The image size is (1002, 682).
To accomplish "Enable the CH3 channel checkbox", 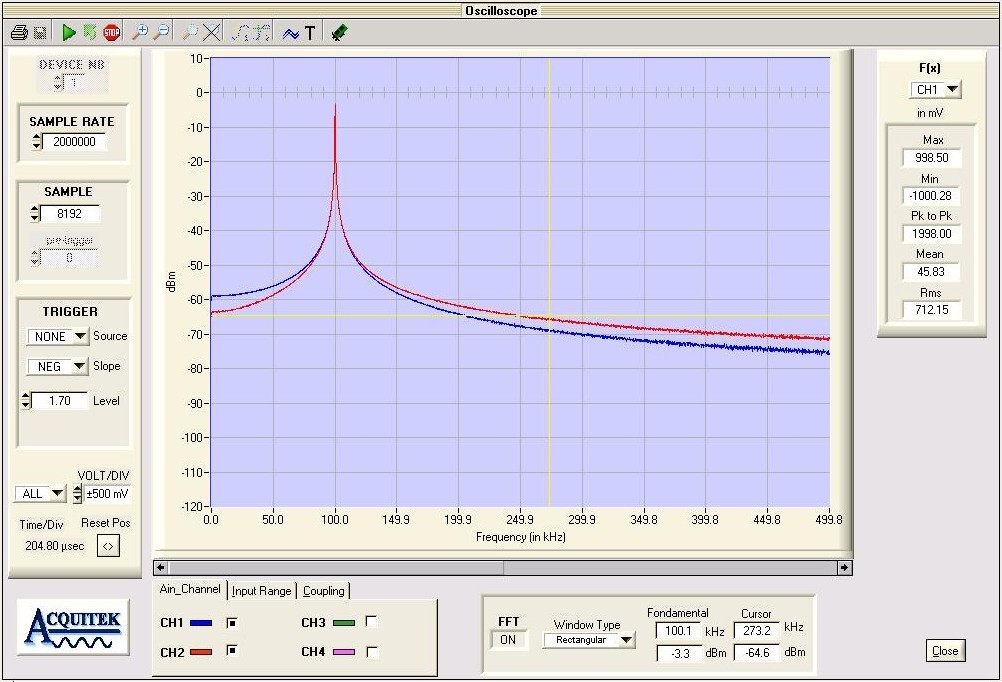I will click(371, 621).
